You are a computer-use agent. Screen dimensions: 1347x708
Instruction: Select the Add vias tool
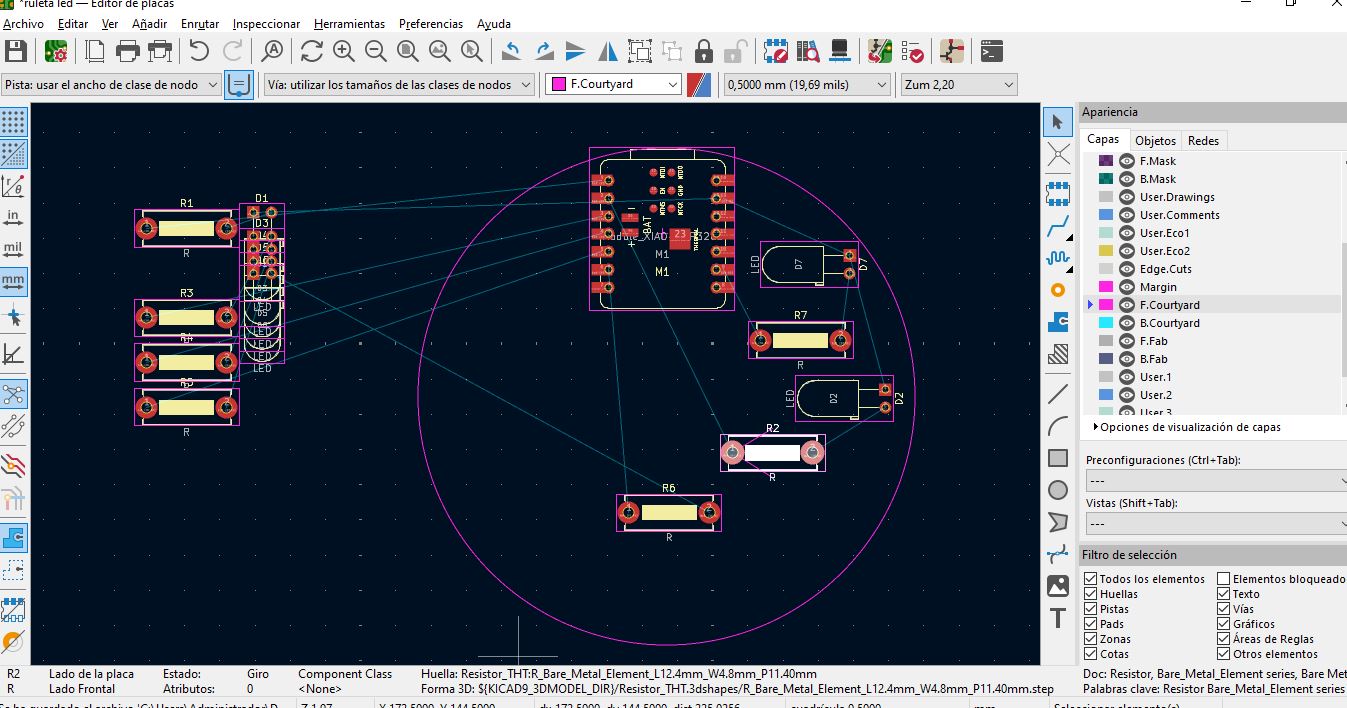click(x=1057, y=290)
